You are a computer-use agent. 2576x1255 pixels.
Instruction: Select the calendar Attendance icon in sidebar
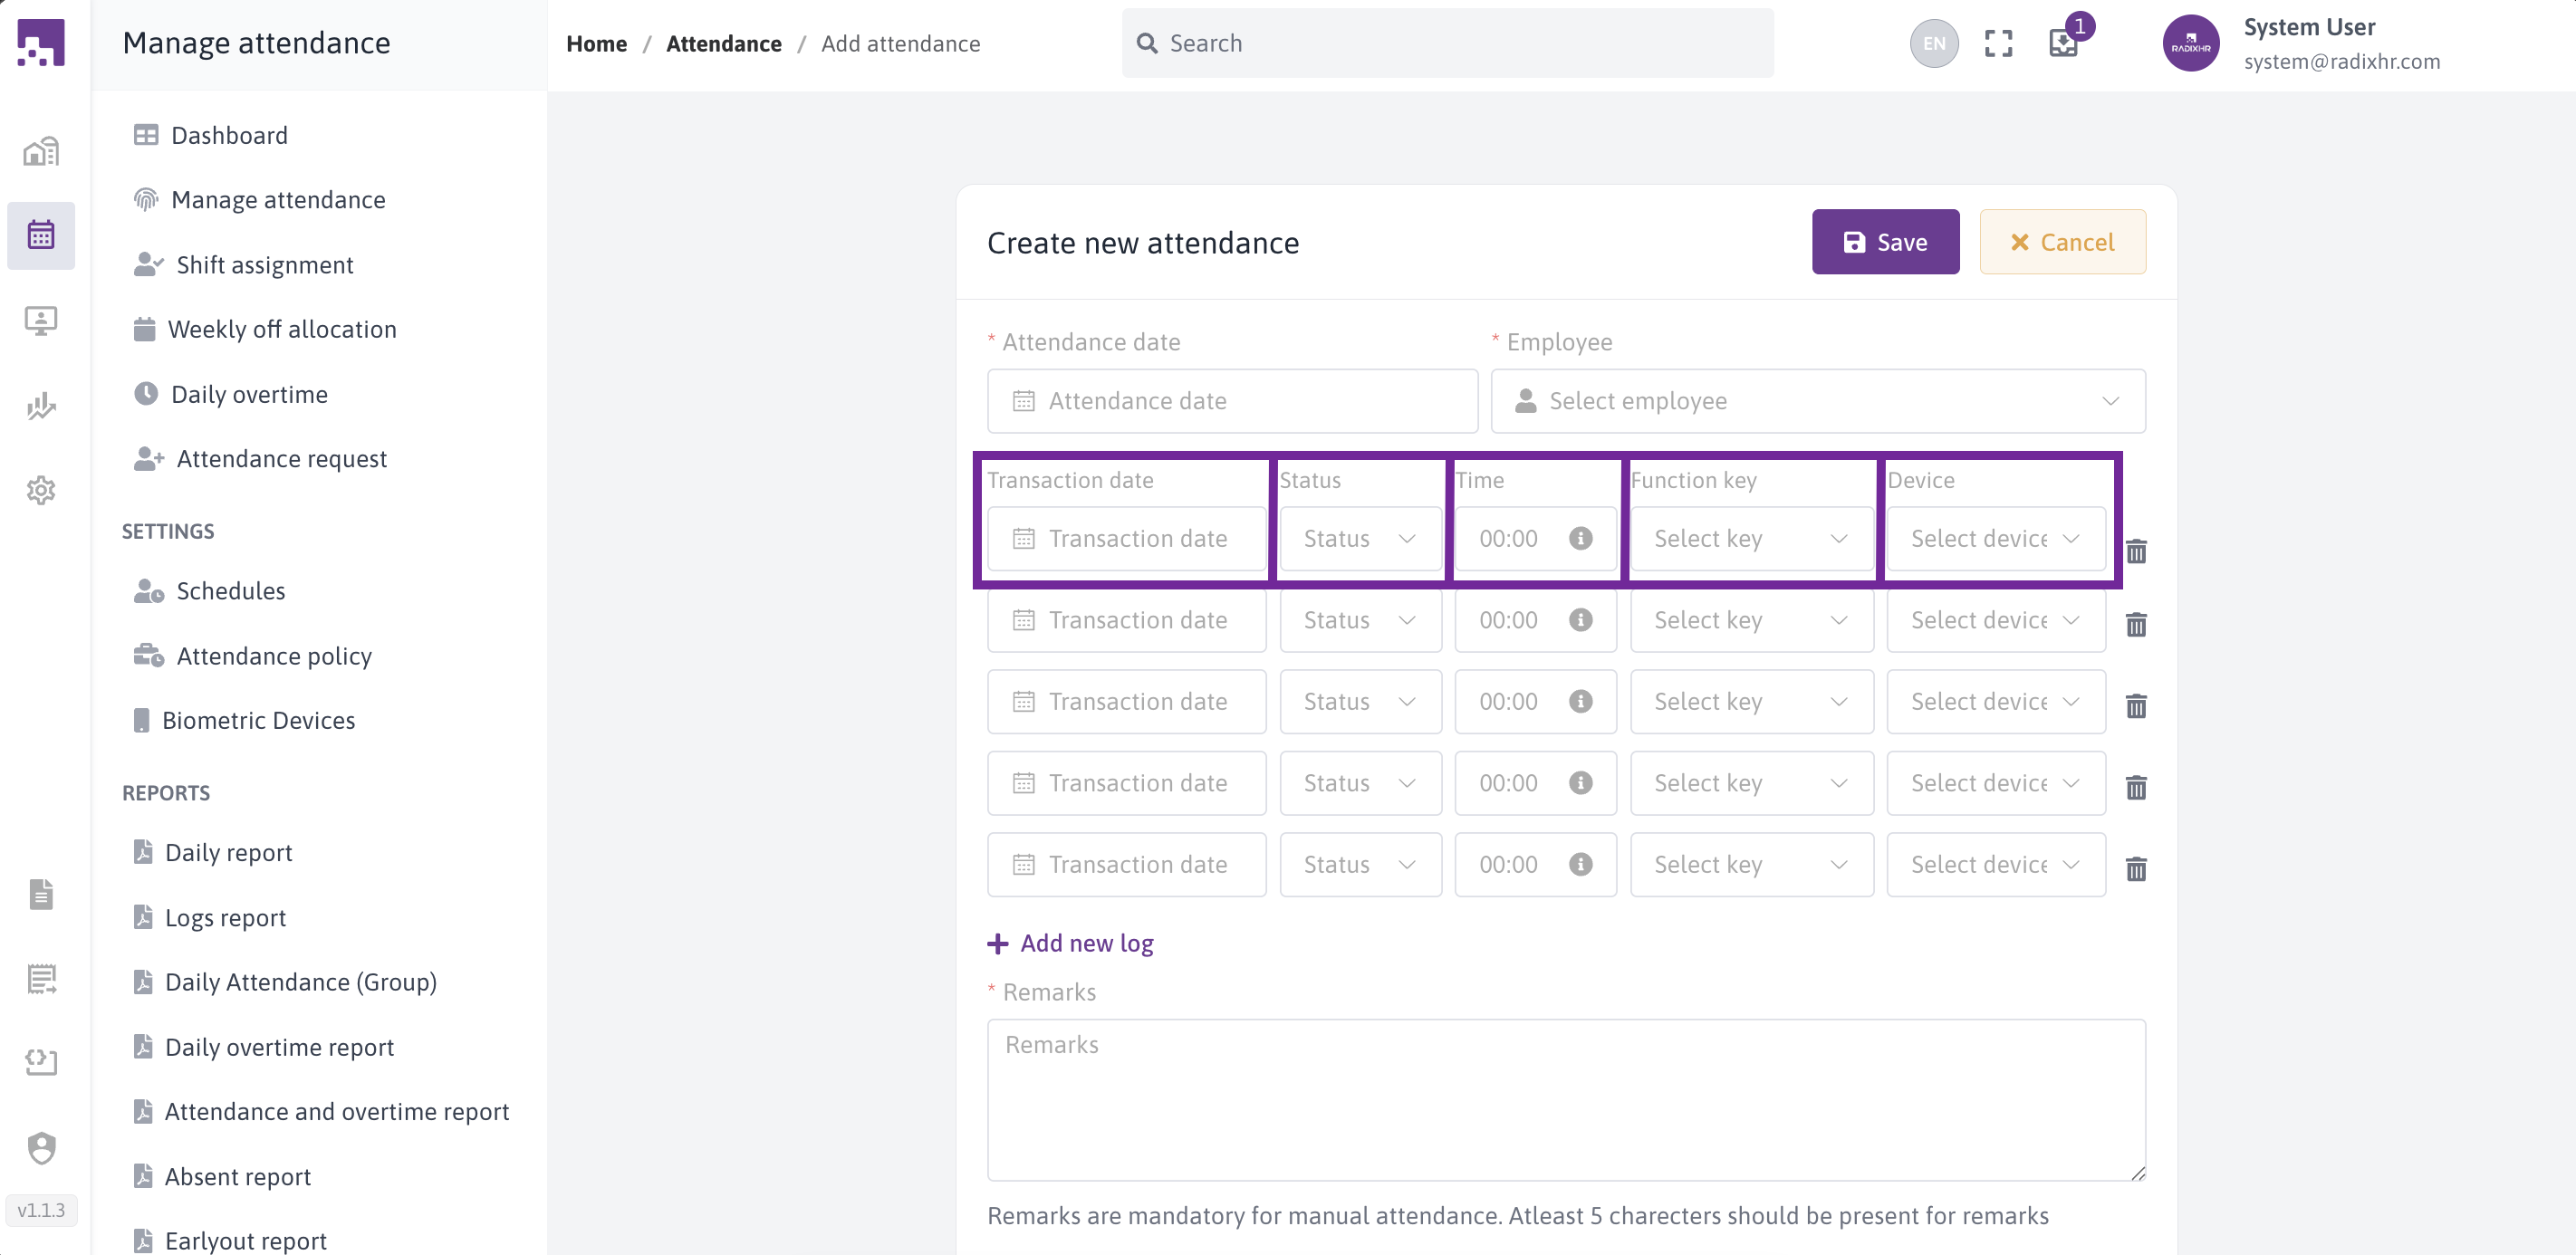pyautogui.click(x=40, y=235)
